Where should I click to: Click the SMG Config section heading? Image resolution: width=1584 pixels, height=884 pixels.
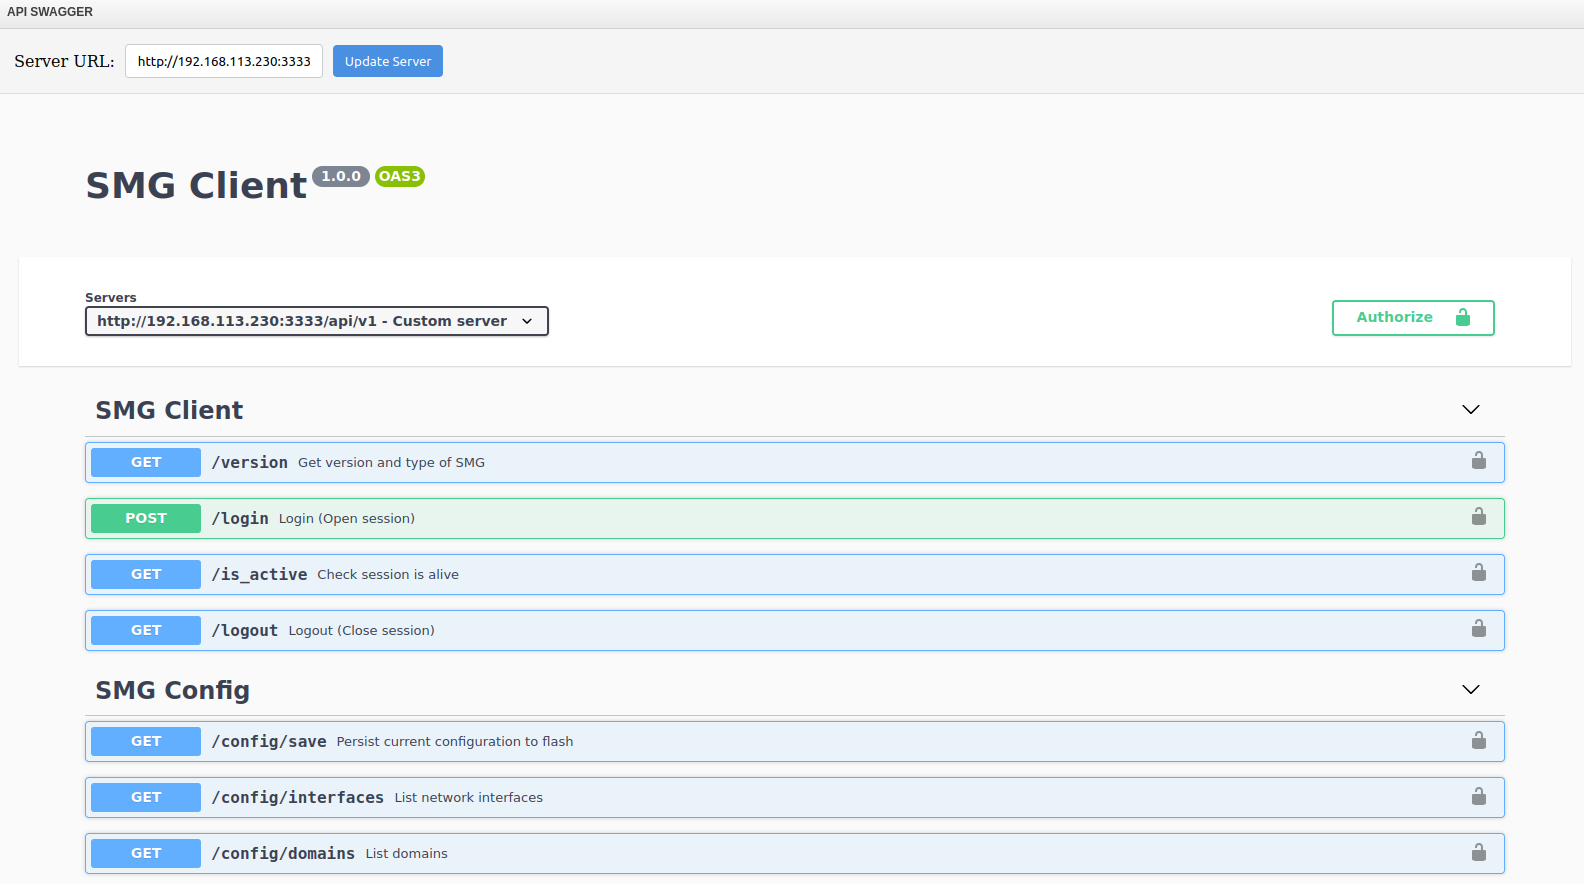[172, 690]
